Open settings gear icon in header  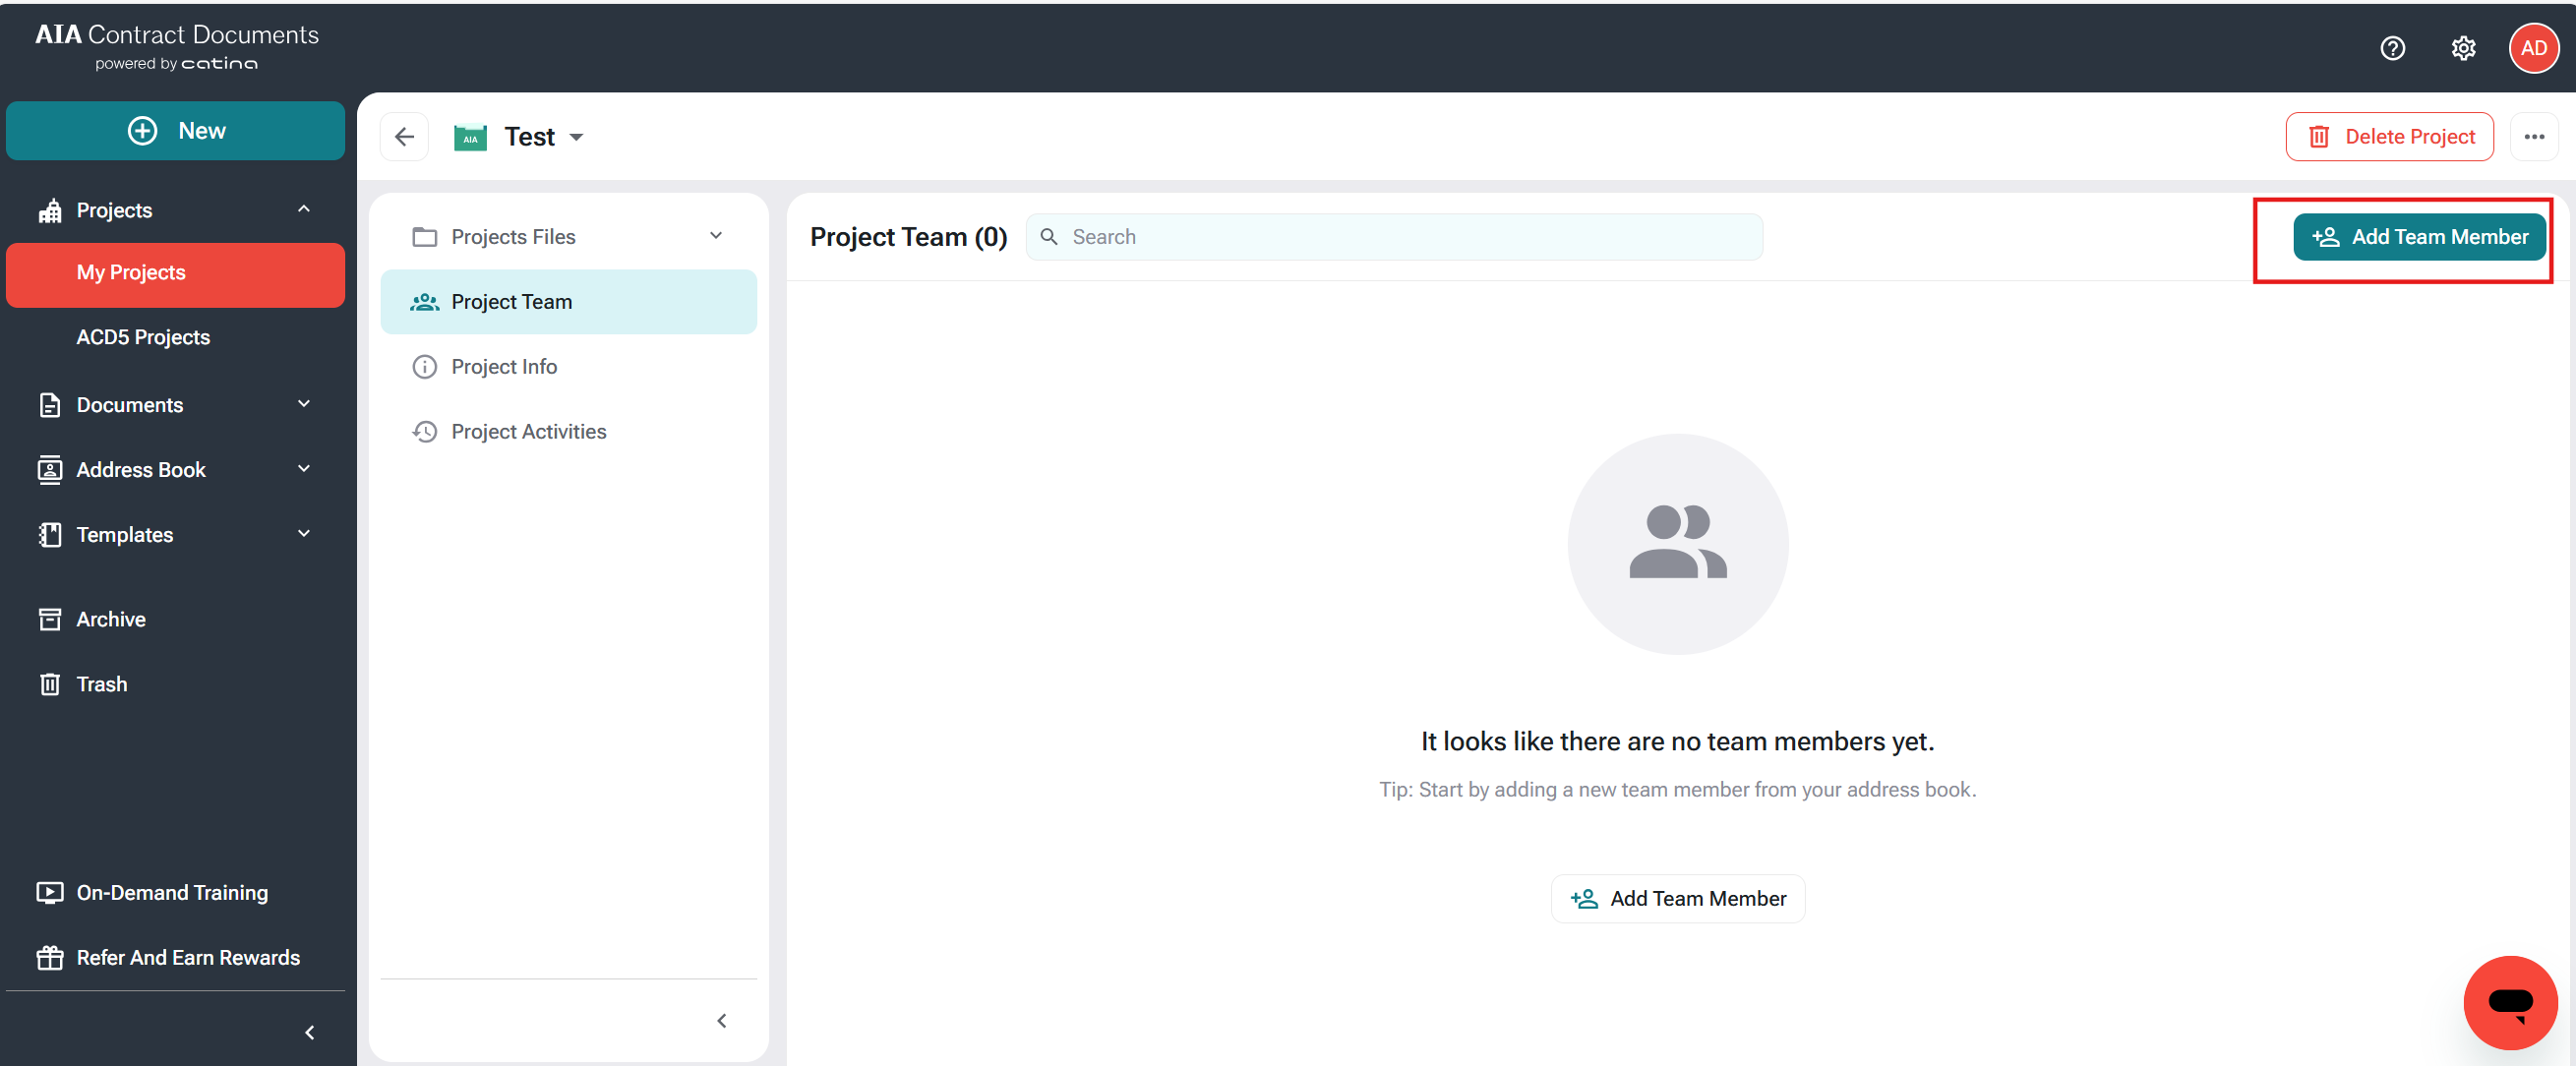coord(2462,48)
